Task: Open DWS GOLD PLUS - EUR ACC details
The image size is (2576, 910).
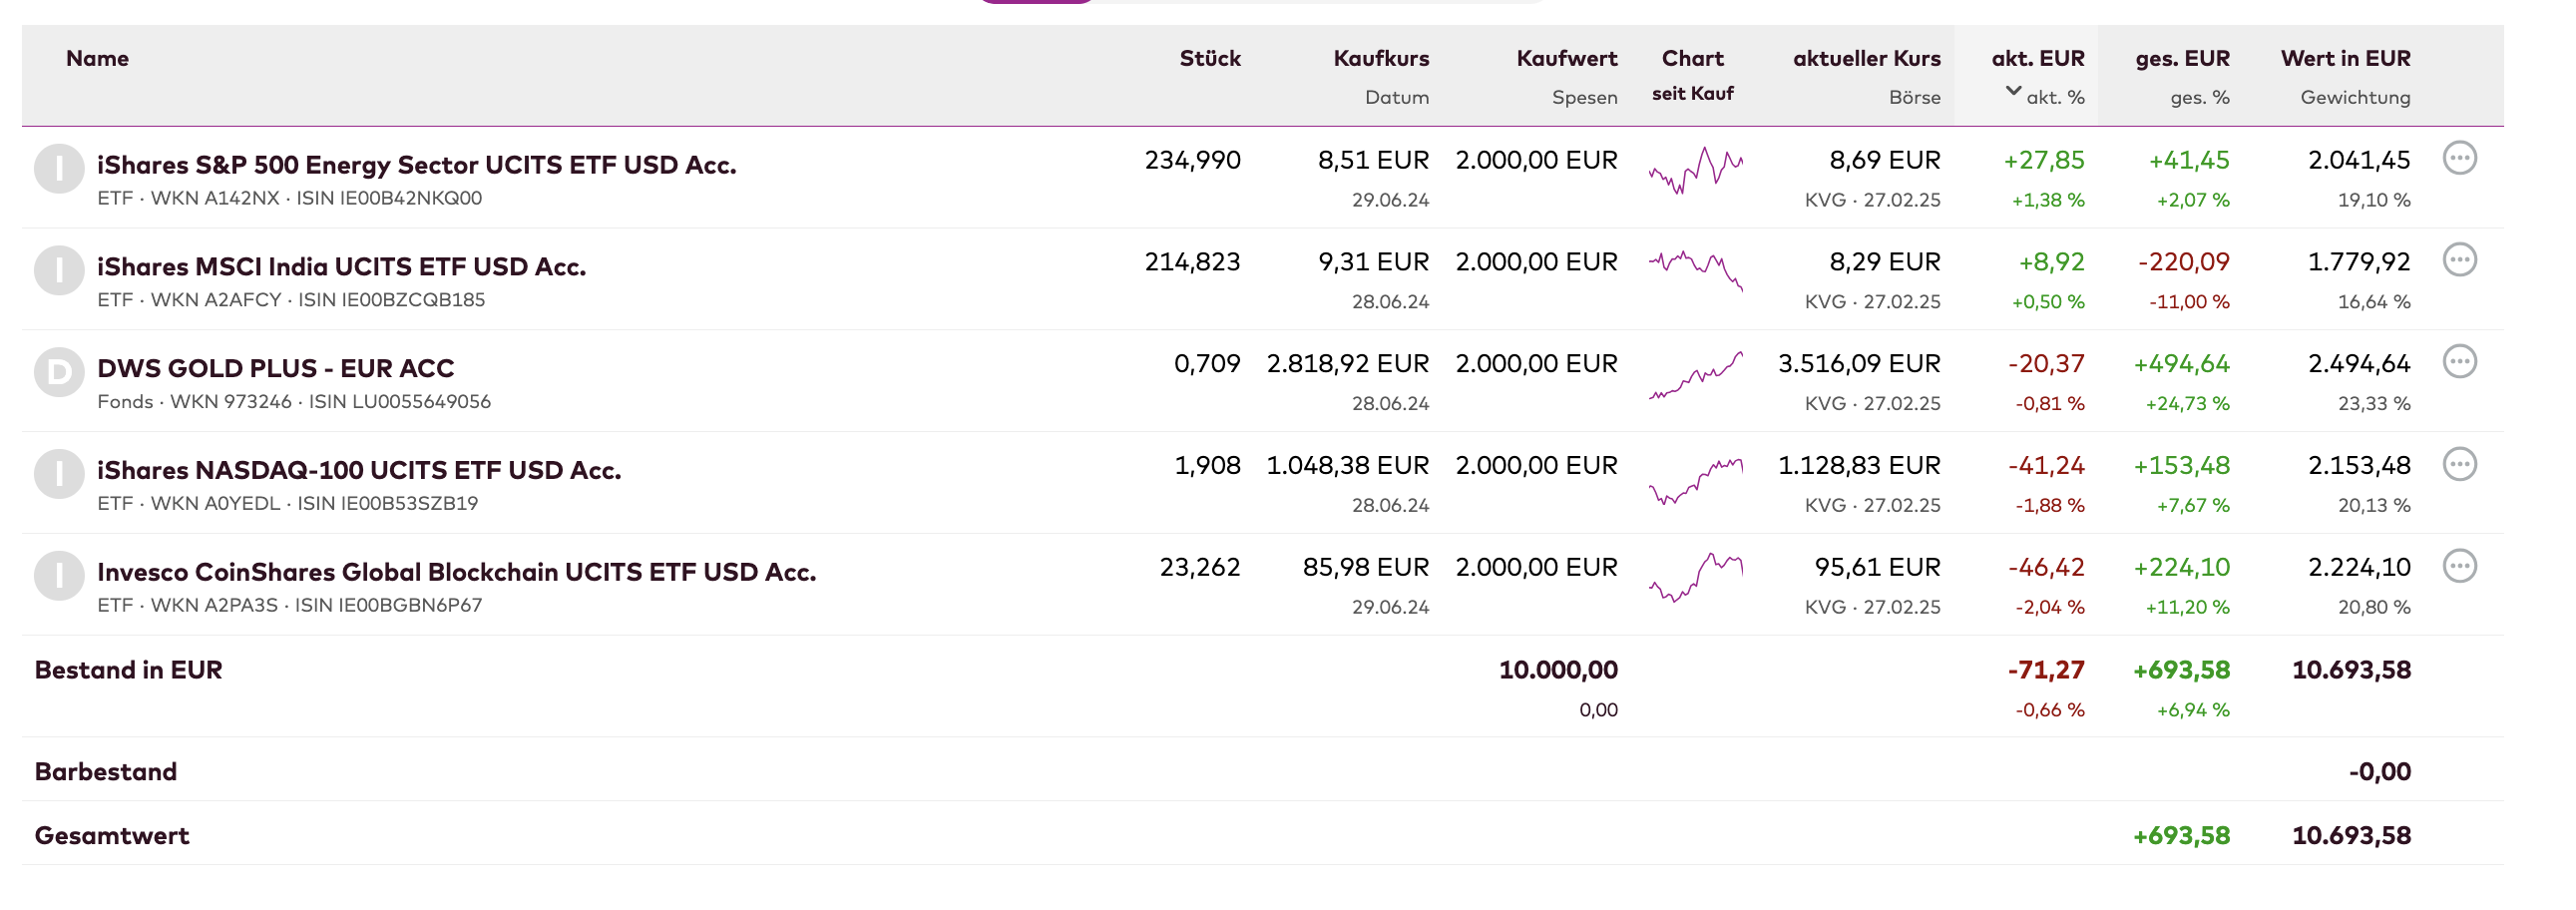Action: click(275, 368)
